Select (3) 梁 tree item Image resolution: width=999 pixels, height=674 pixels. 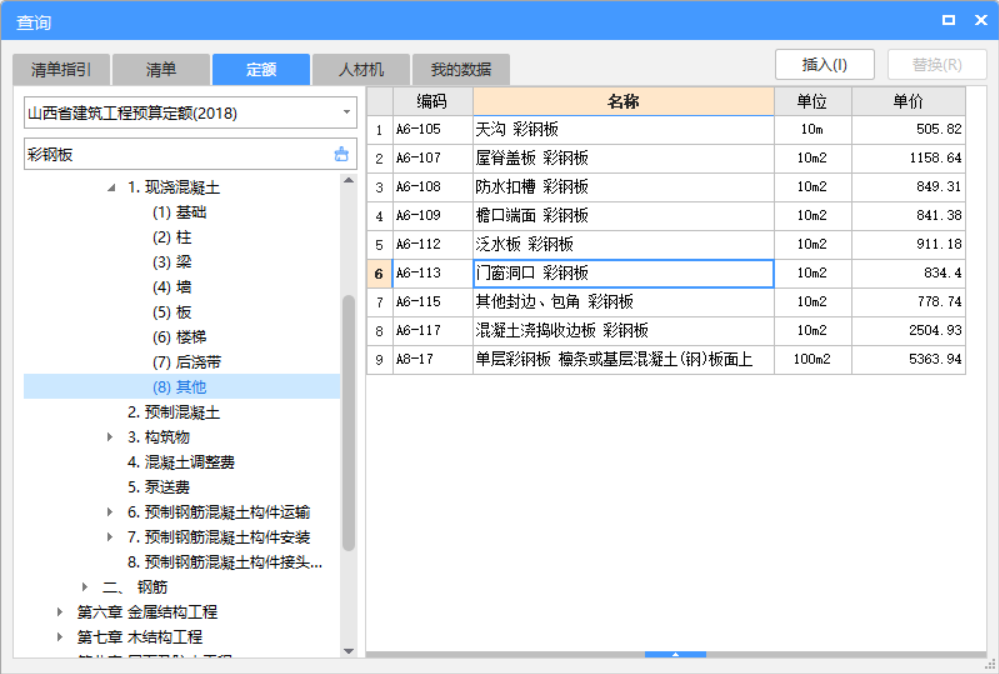click(x=172, y=262)
